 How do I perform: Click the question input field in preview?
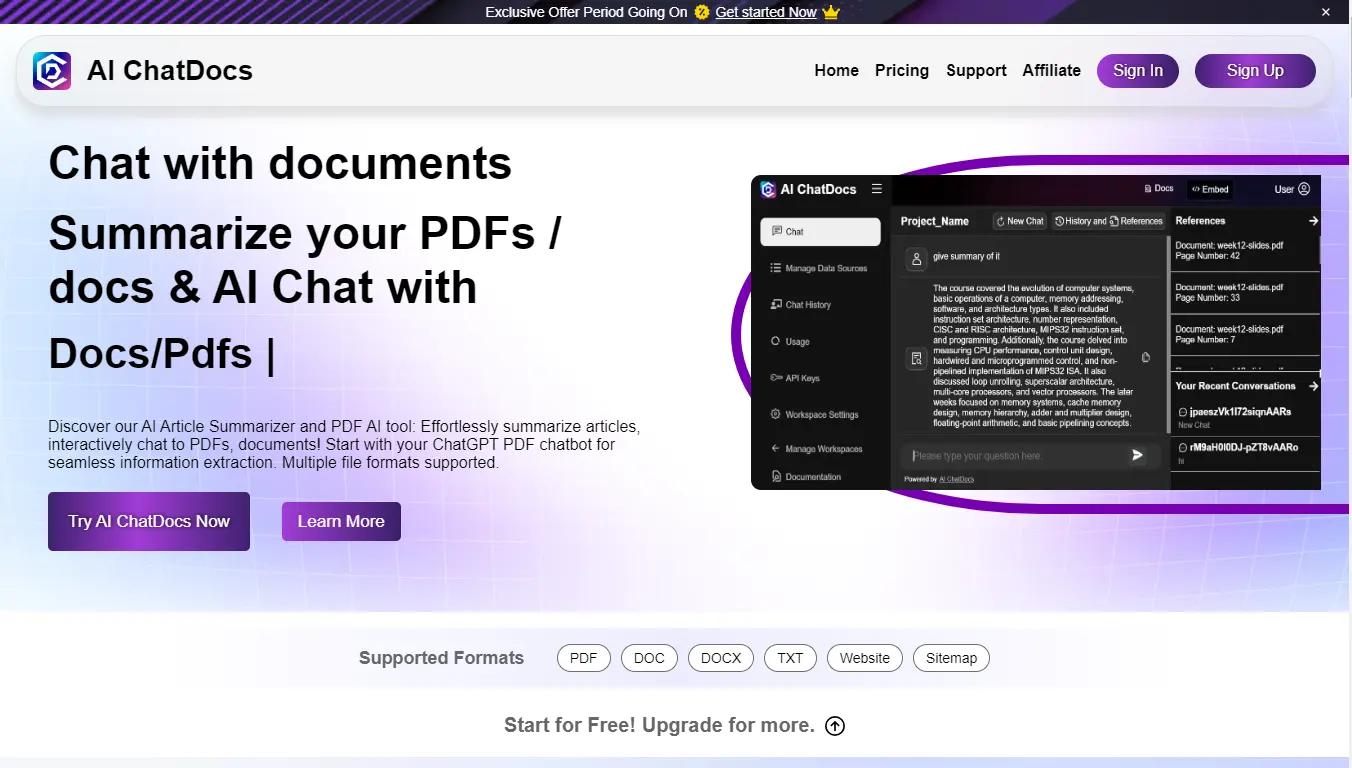1030,456
